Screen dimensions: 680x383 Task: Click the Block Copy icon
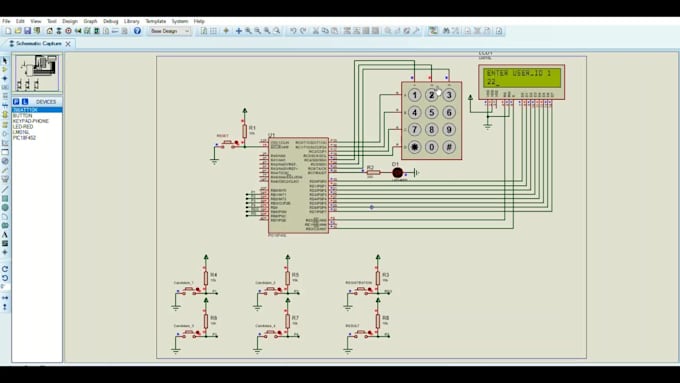347,31
